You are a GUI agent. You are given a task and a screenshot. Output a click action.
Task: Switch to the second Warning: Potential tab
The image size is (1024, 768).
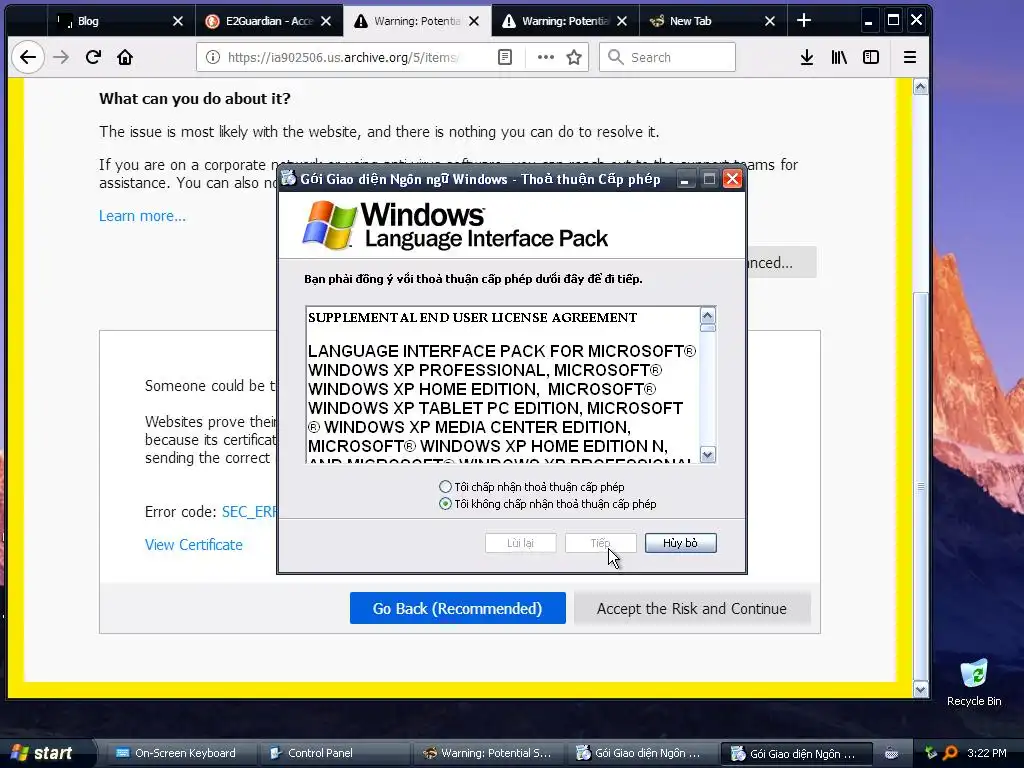point(565,21)
